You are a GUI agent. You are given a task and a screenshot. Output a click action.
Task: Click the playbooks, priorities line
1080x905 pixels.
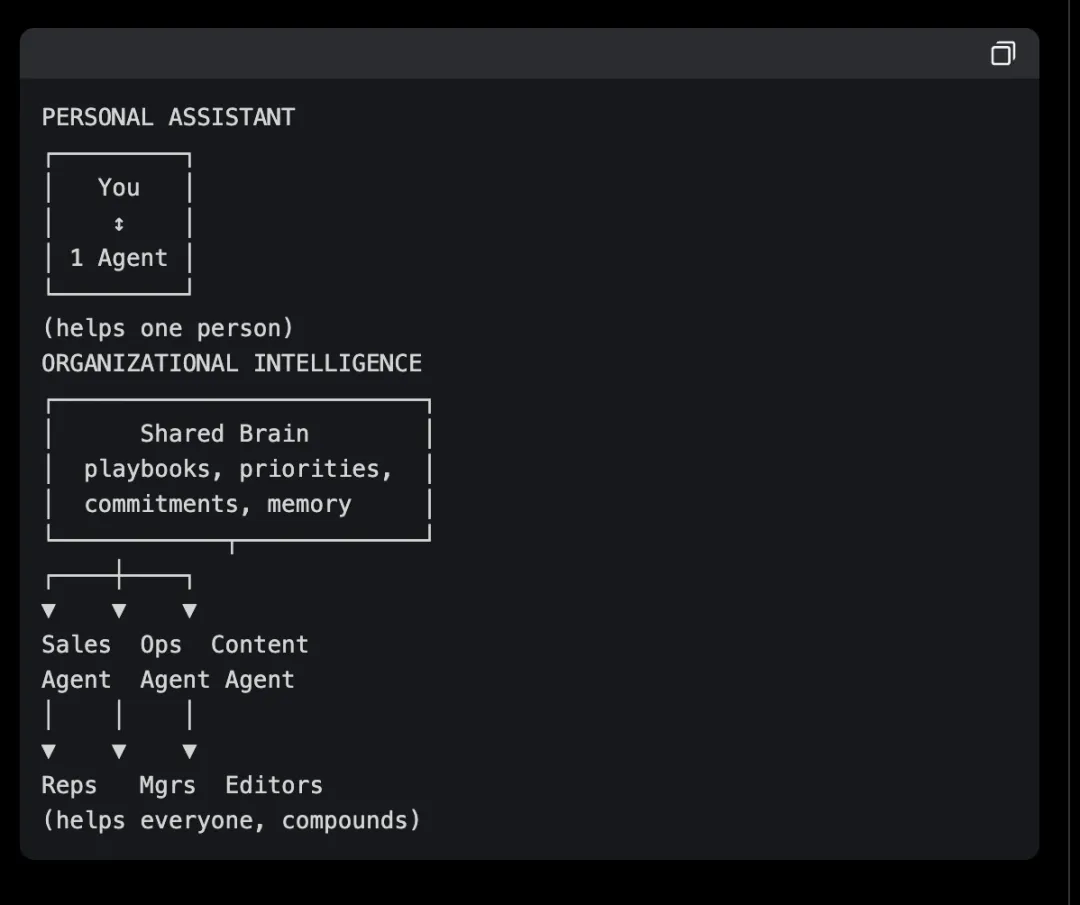(x=238, y=469)
